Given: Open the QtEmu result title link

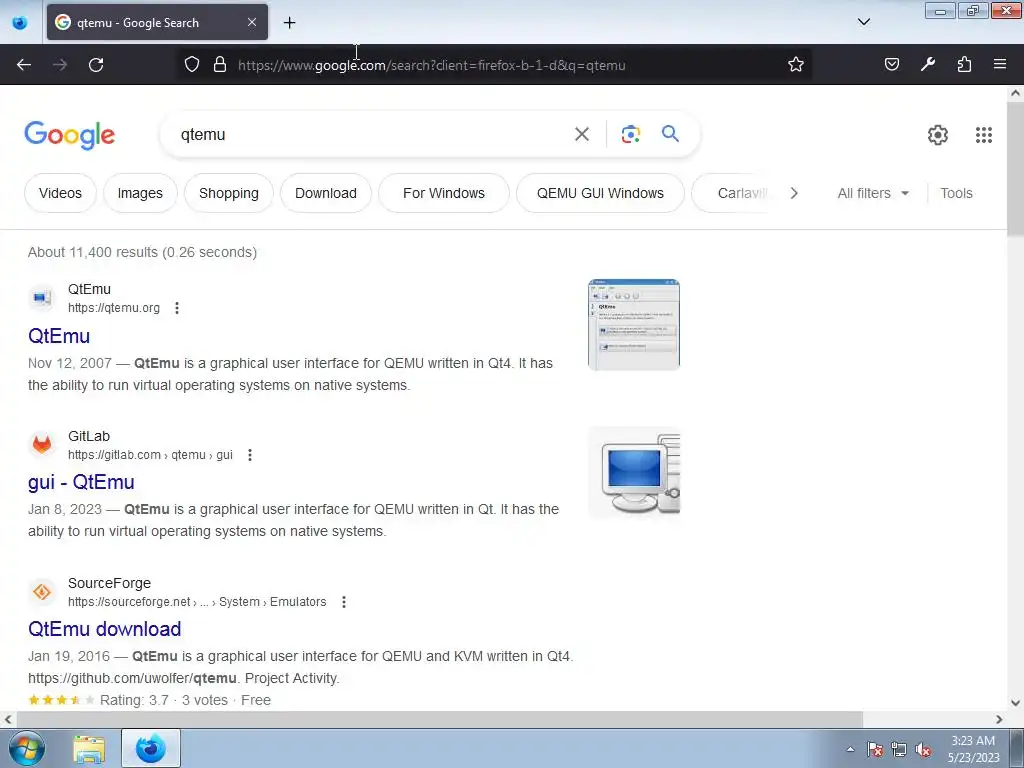Looking at the screenshot, I should (x=59, y=336).
